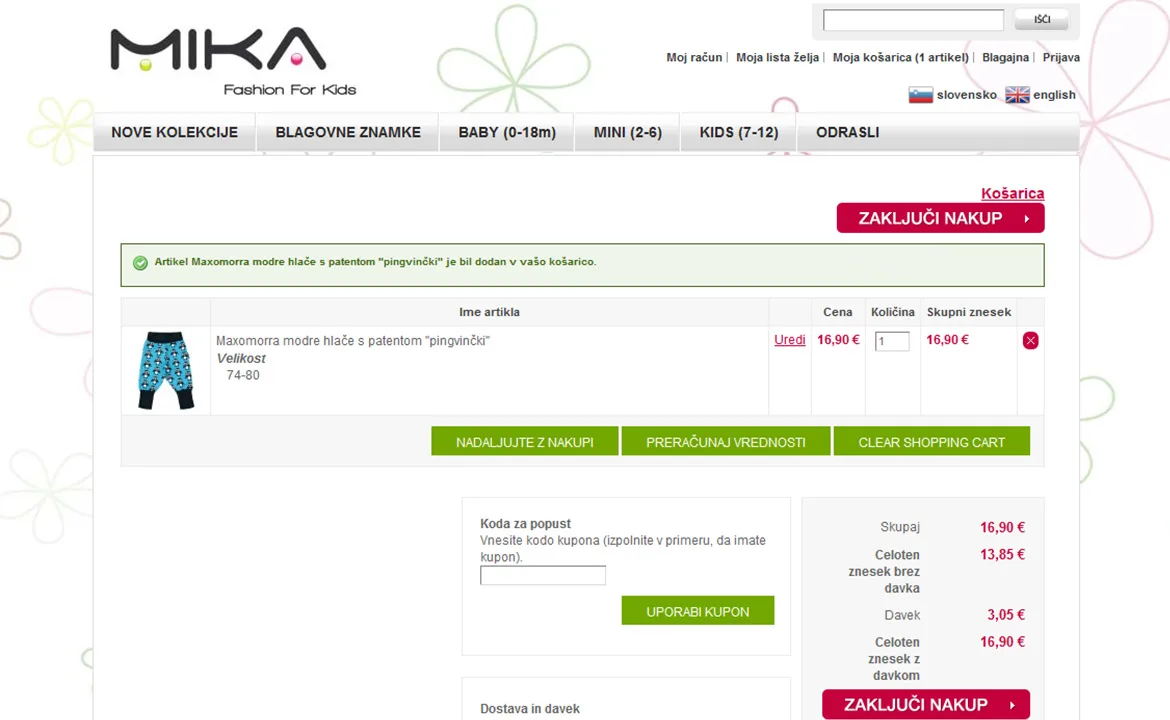This screenshot has width=1170, height=720.
Task: Click the amount 13,85 € without tax
Action: [1002, 554]
